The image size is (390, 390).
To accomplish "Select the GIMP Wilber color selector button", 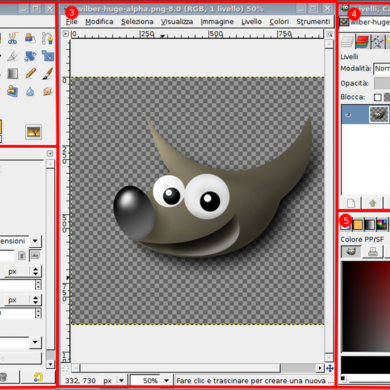I will (x=351, y=252).
